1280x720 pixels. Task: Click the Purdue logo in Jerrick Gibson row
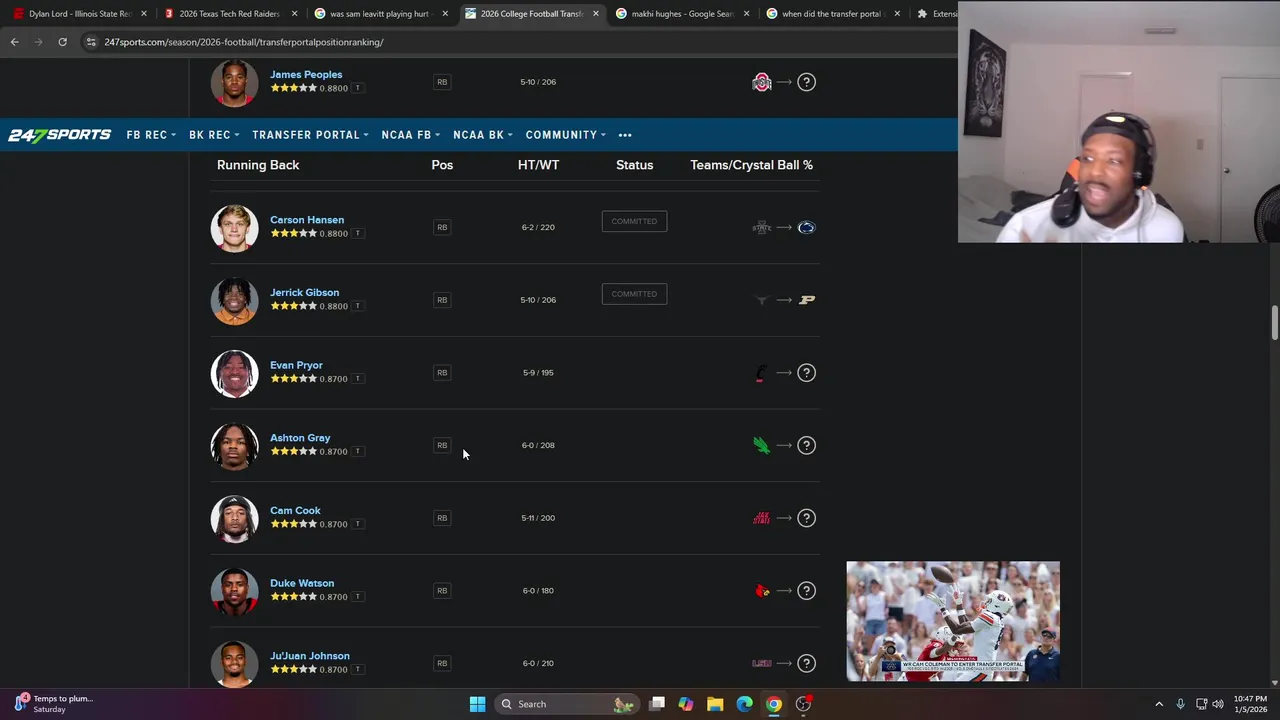click(806, 300)
